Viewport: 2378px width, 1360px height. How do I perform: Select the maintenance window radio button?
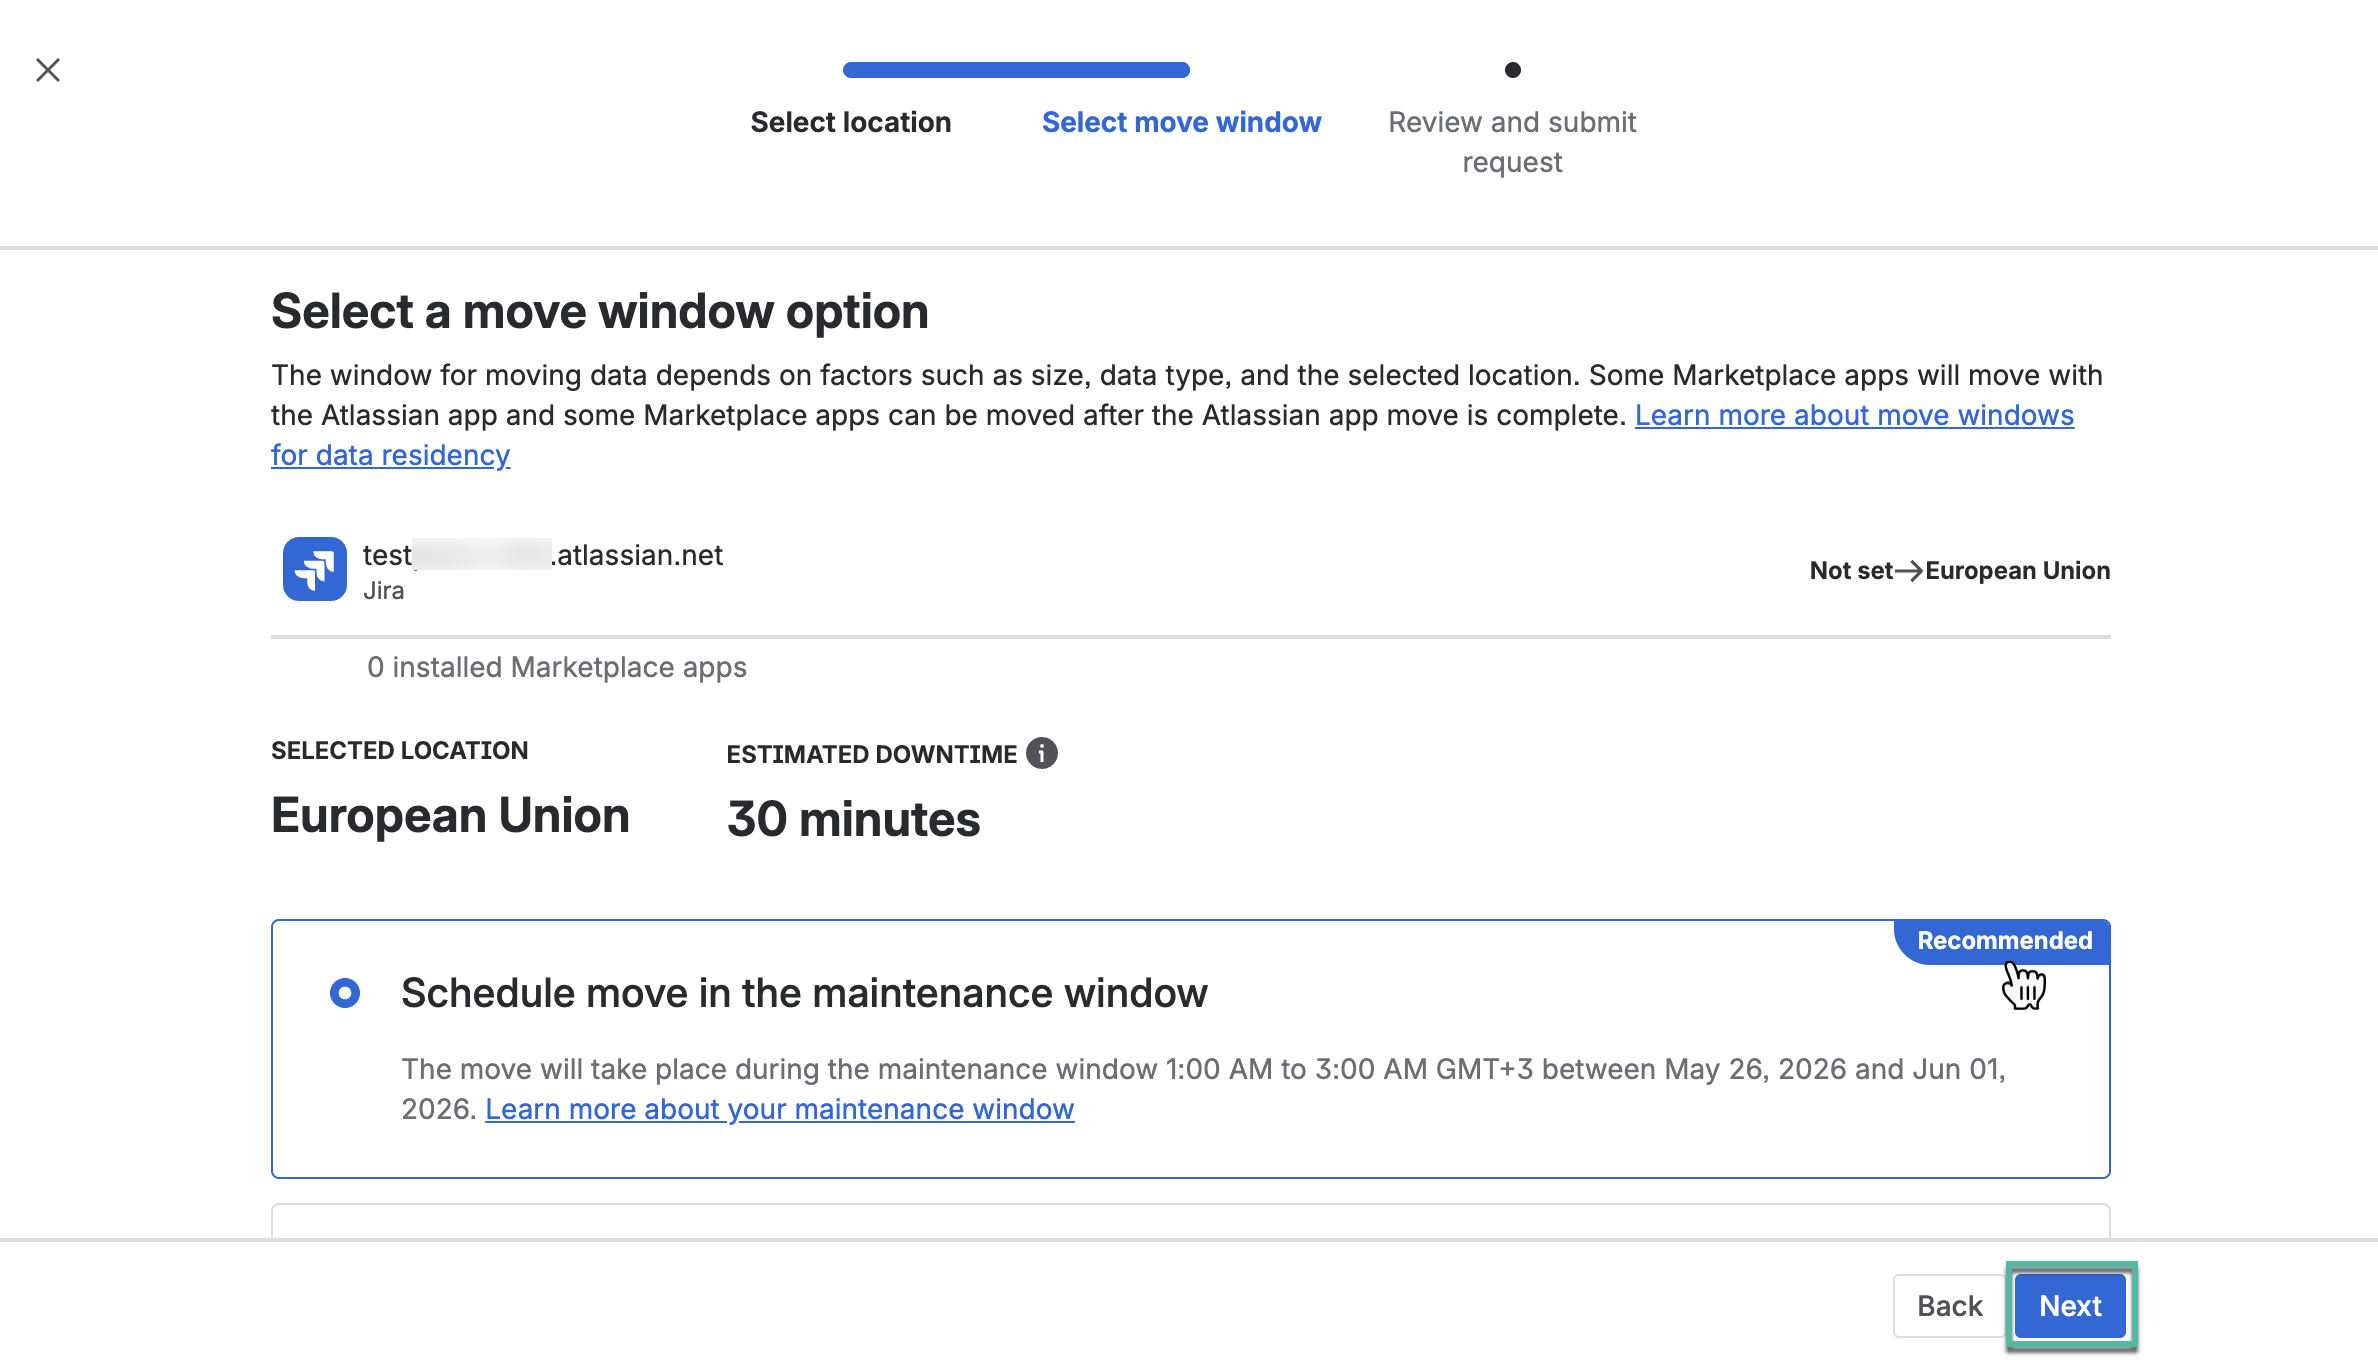(345, 993)
